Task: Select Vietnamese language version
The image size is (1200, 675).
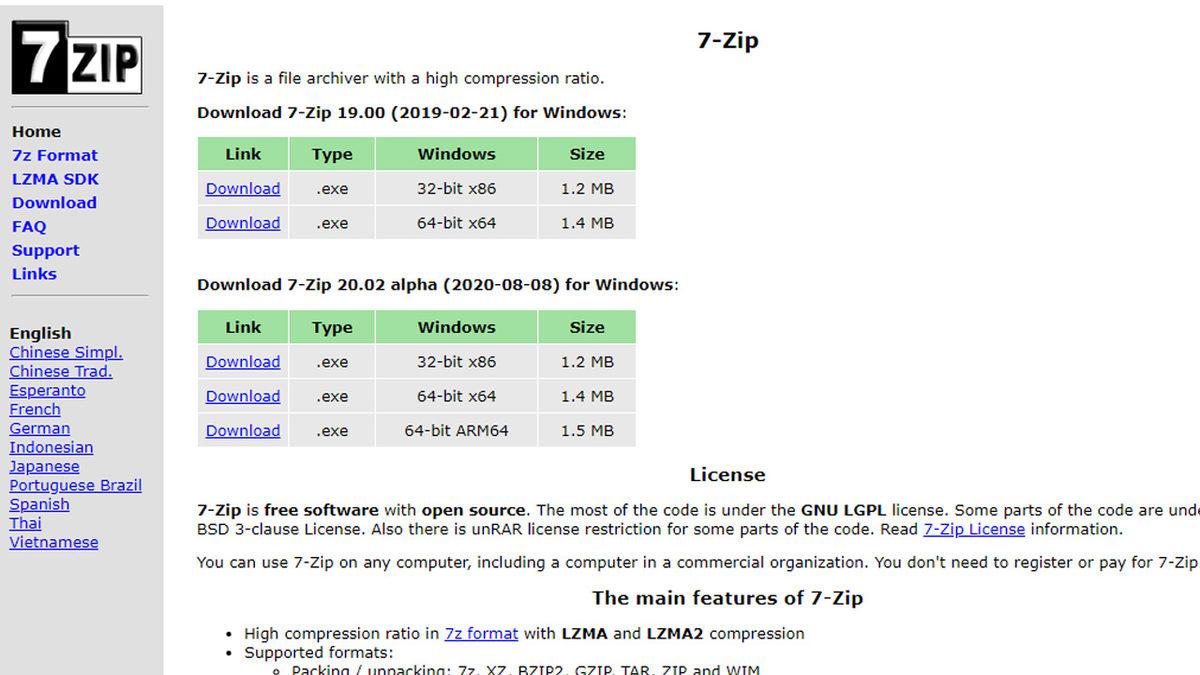Action: (54, 543)
